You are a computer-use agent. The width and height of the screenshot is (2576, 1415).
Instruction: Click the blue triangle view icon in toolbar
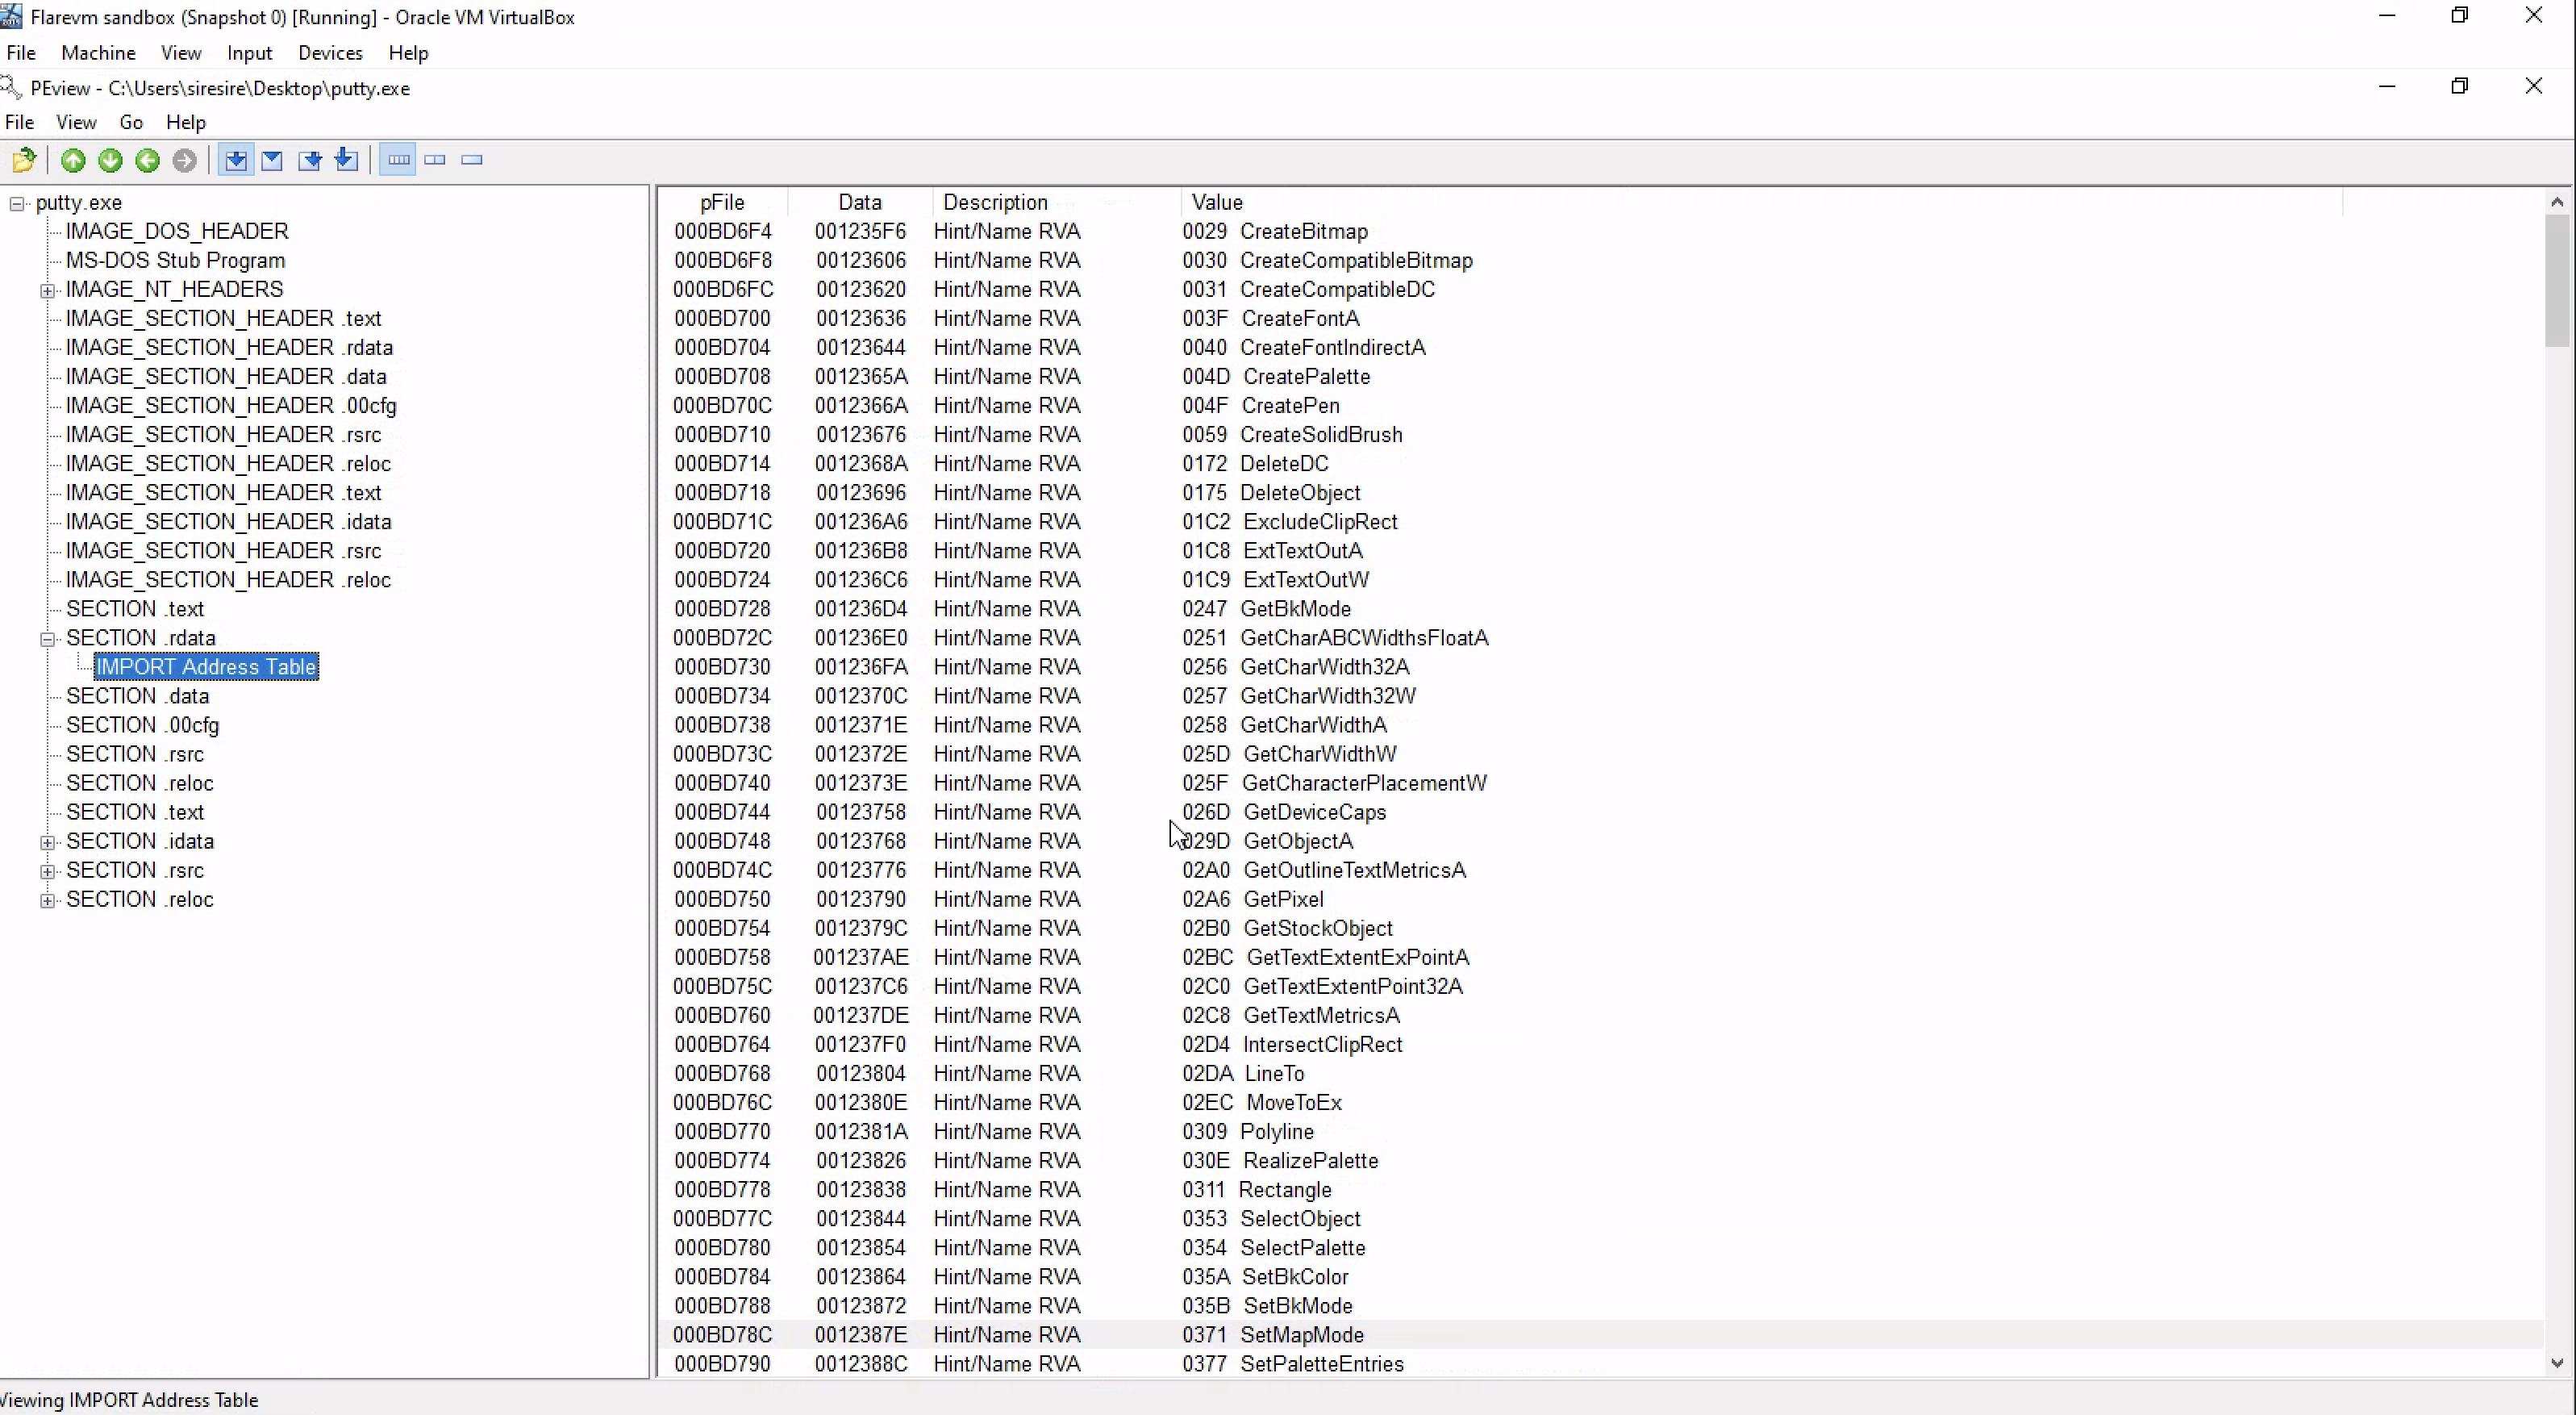(x=272, y=160)
